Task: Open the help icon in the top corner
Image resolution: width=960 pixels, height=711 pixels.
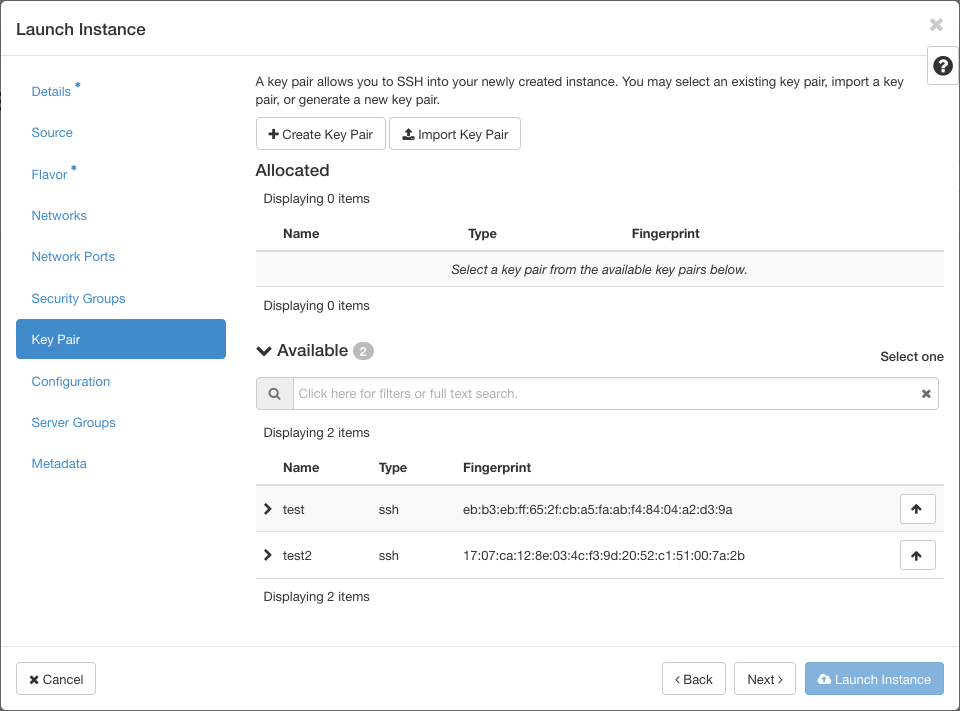Action: (x=941, y=64)
